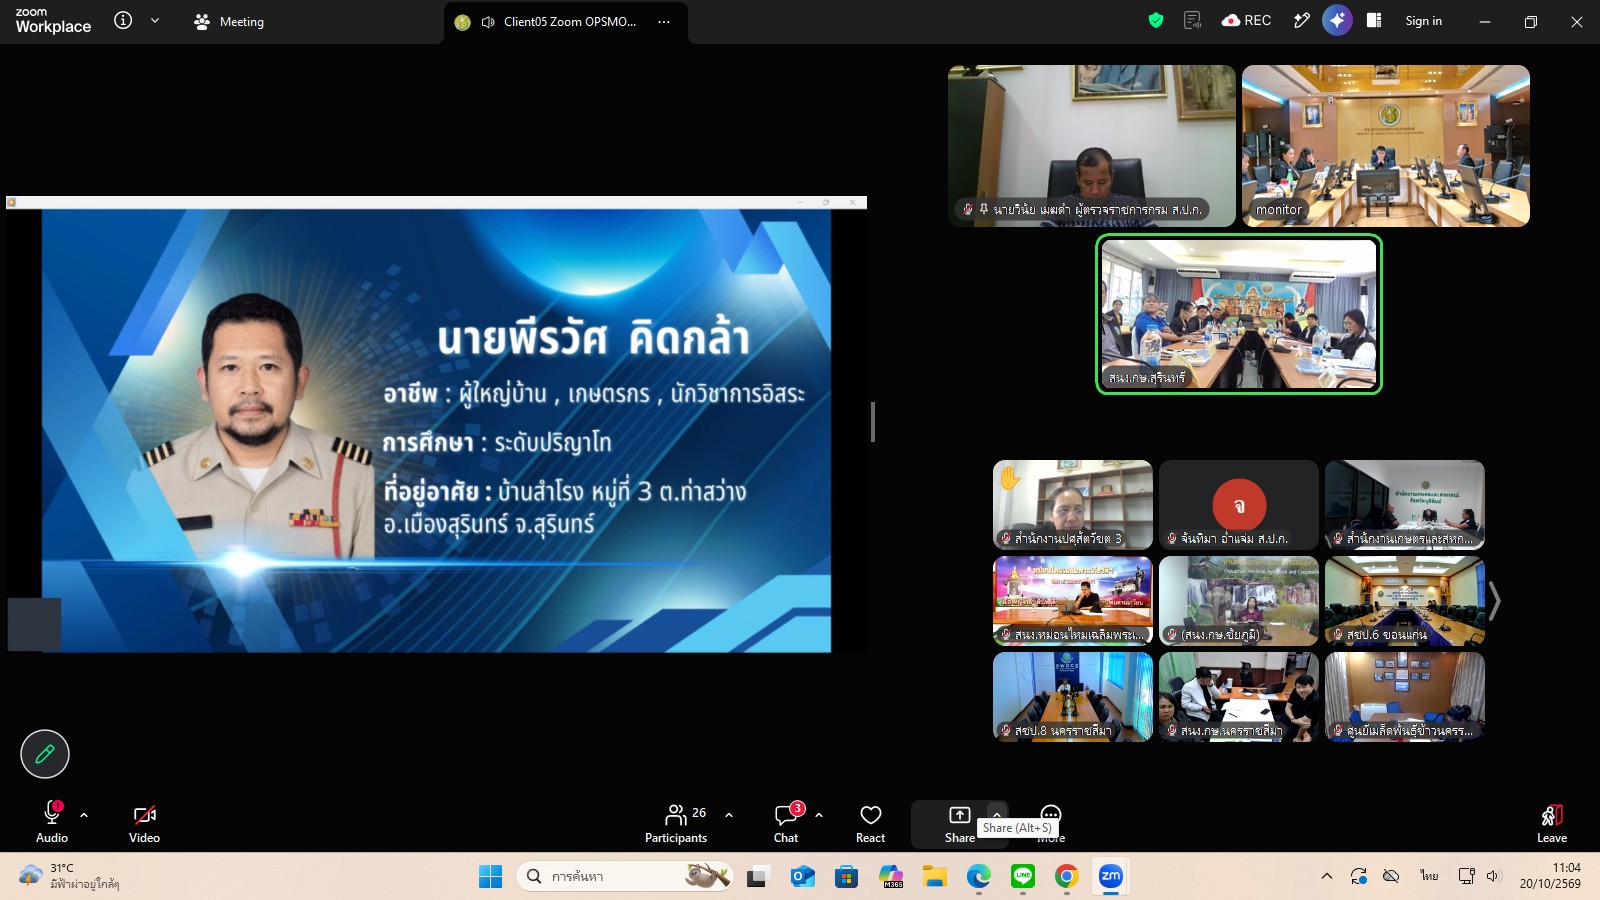
Task: Expand the audio options caret
Action: 84,815
